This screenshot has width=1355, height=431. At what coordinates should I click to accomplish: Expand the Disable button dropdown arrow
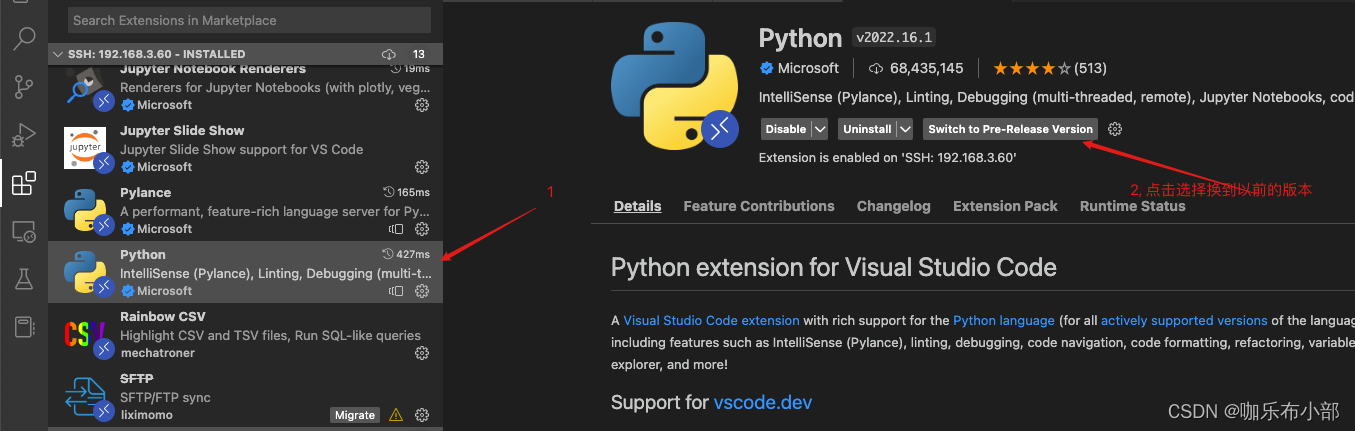click(x=820, y=129)
